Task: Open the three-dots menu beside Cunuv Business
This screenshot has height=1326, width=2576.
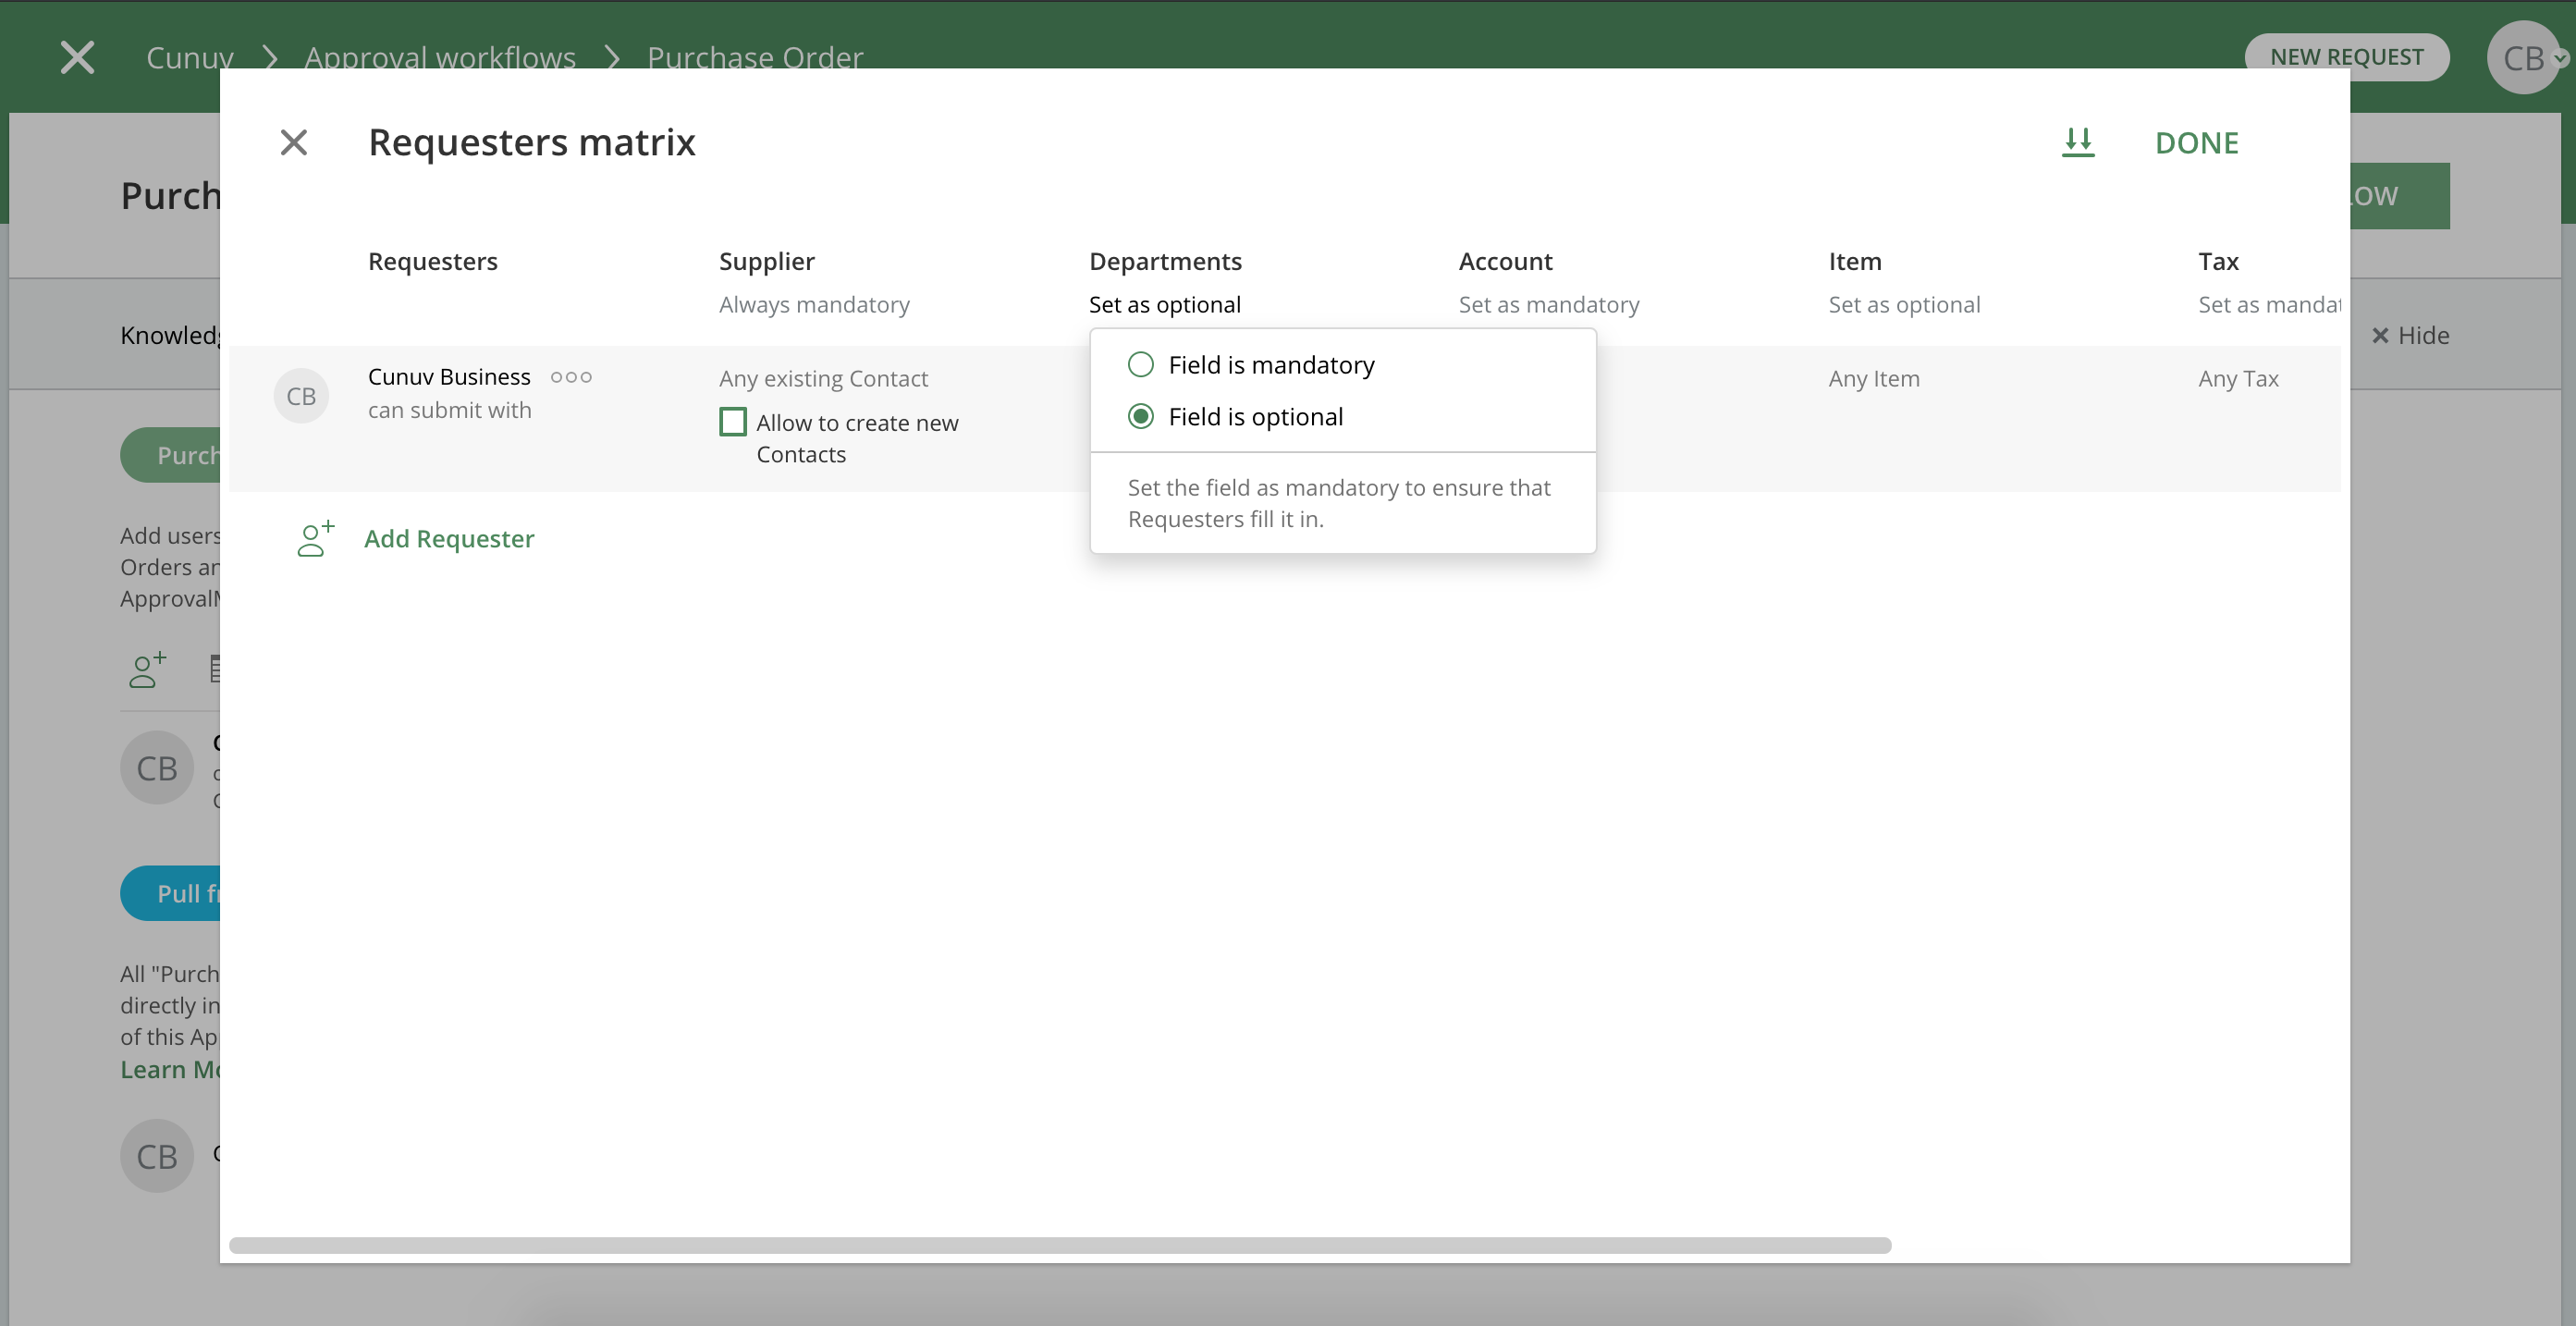Action: tap(571, 377)
